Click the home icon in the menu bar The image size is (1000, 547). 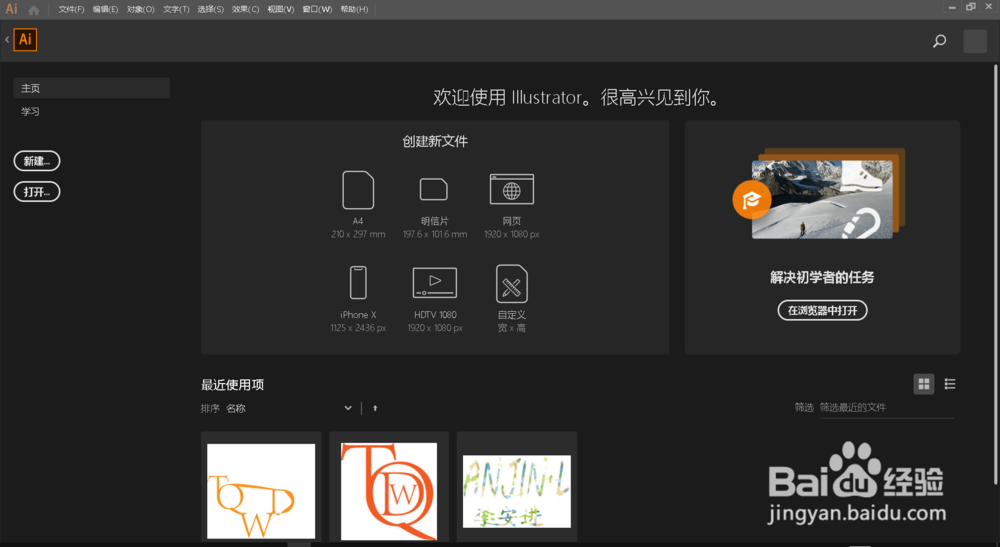click(x=34, y=10)
